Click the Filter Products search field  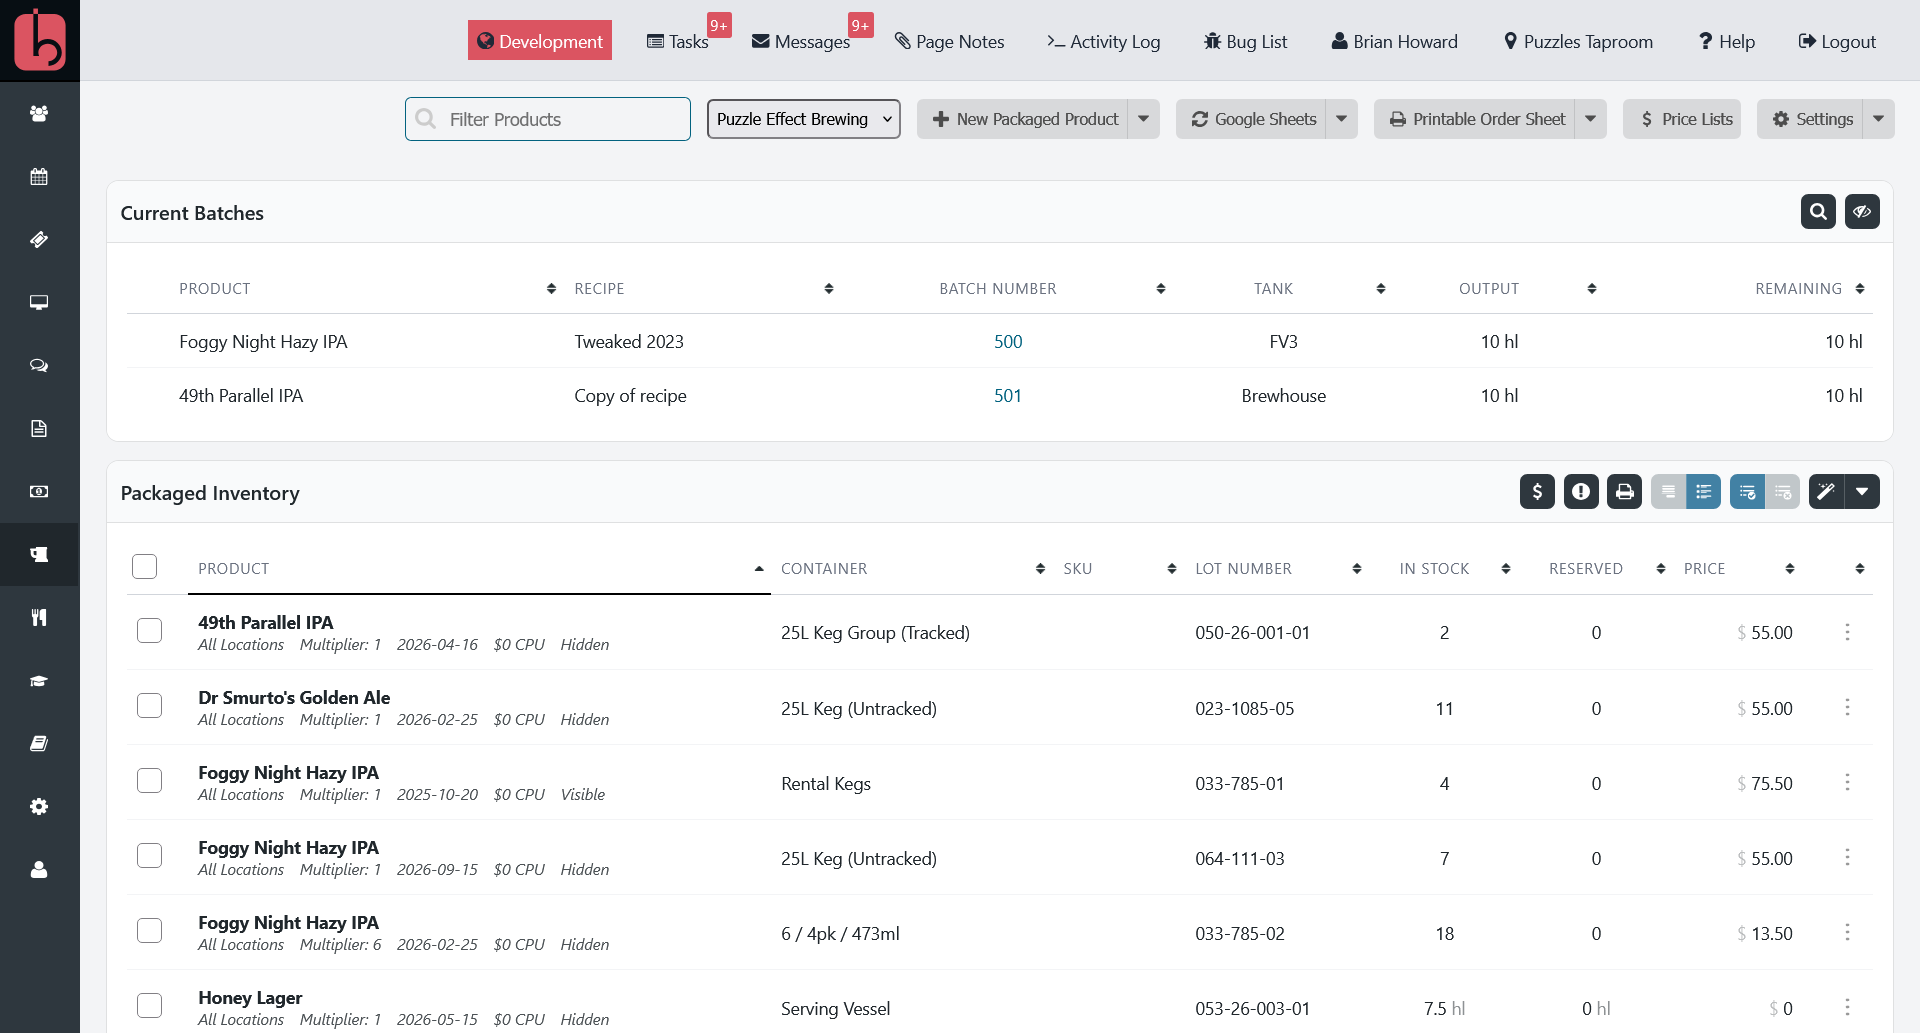tap(548, 119)
